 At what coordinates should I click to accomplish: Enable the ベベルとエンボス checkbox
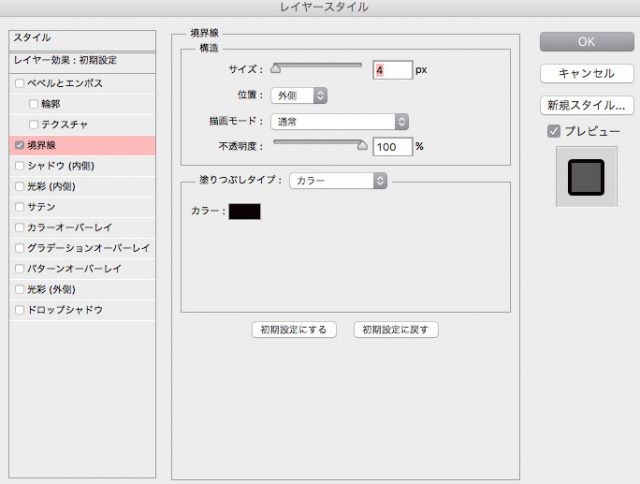(20, 84)
